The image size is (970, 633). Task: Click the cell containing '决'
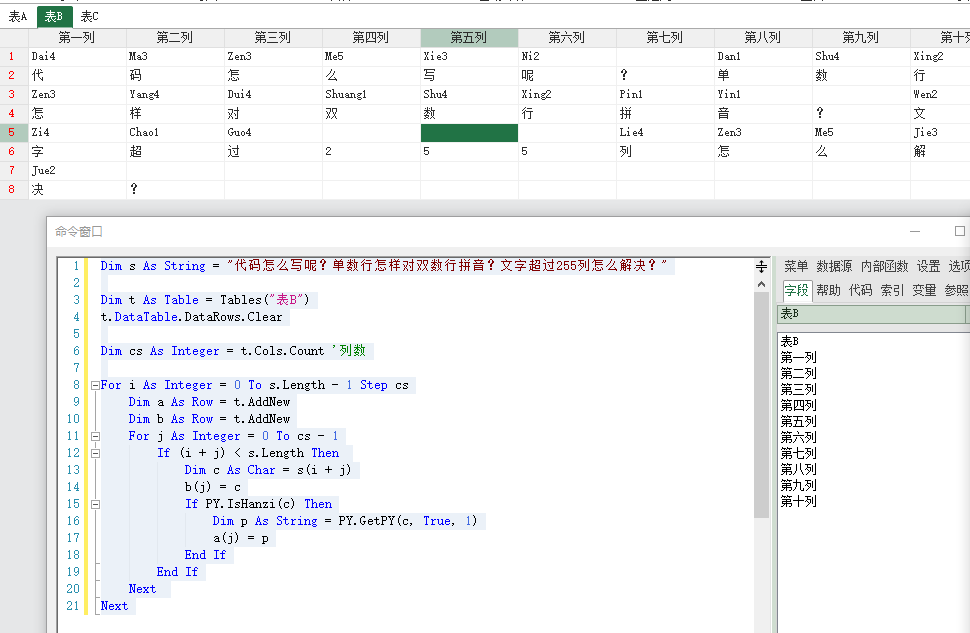(77, 189)
